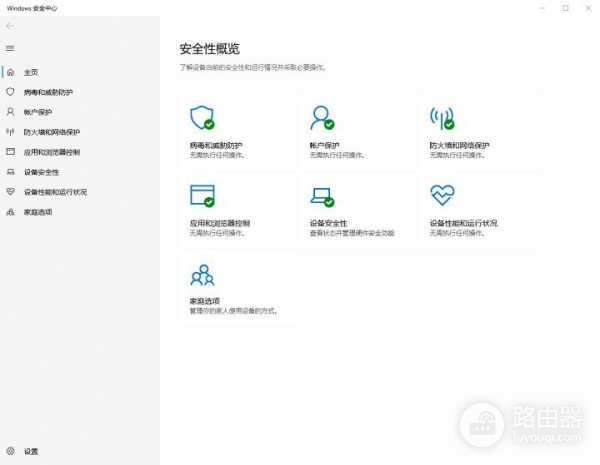Image resolution: width=600 pixels, height=465 pixels.
Task: Click the family people icon in sidebar
Action: [10, 212]
